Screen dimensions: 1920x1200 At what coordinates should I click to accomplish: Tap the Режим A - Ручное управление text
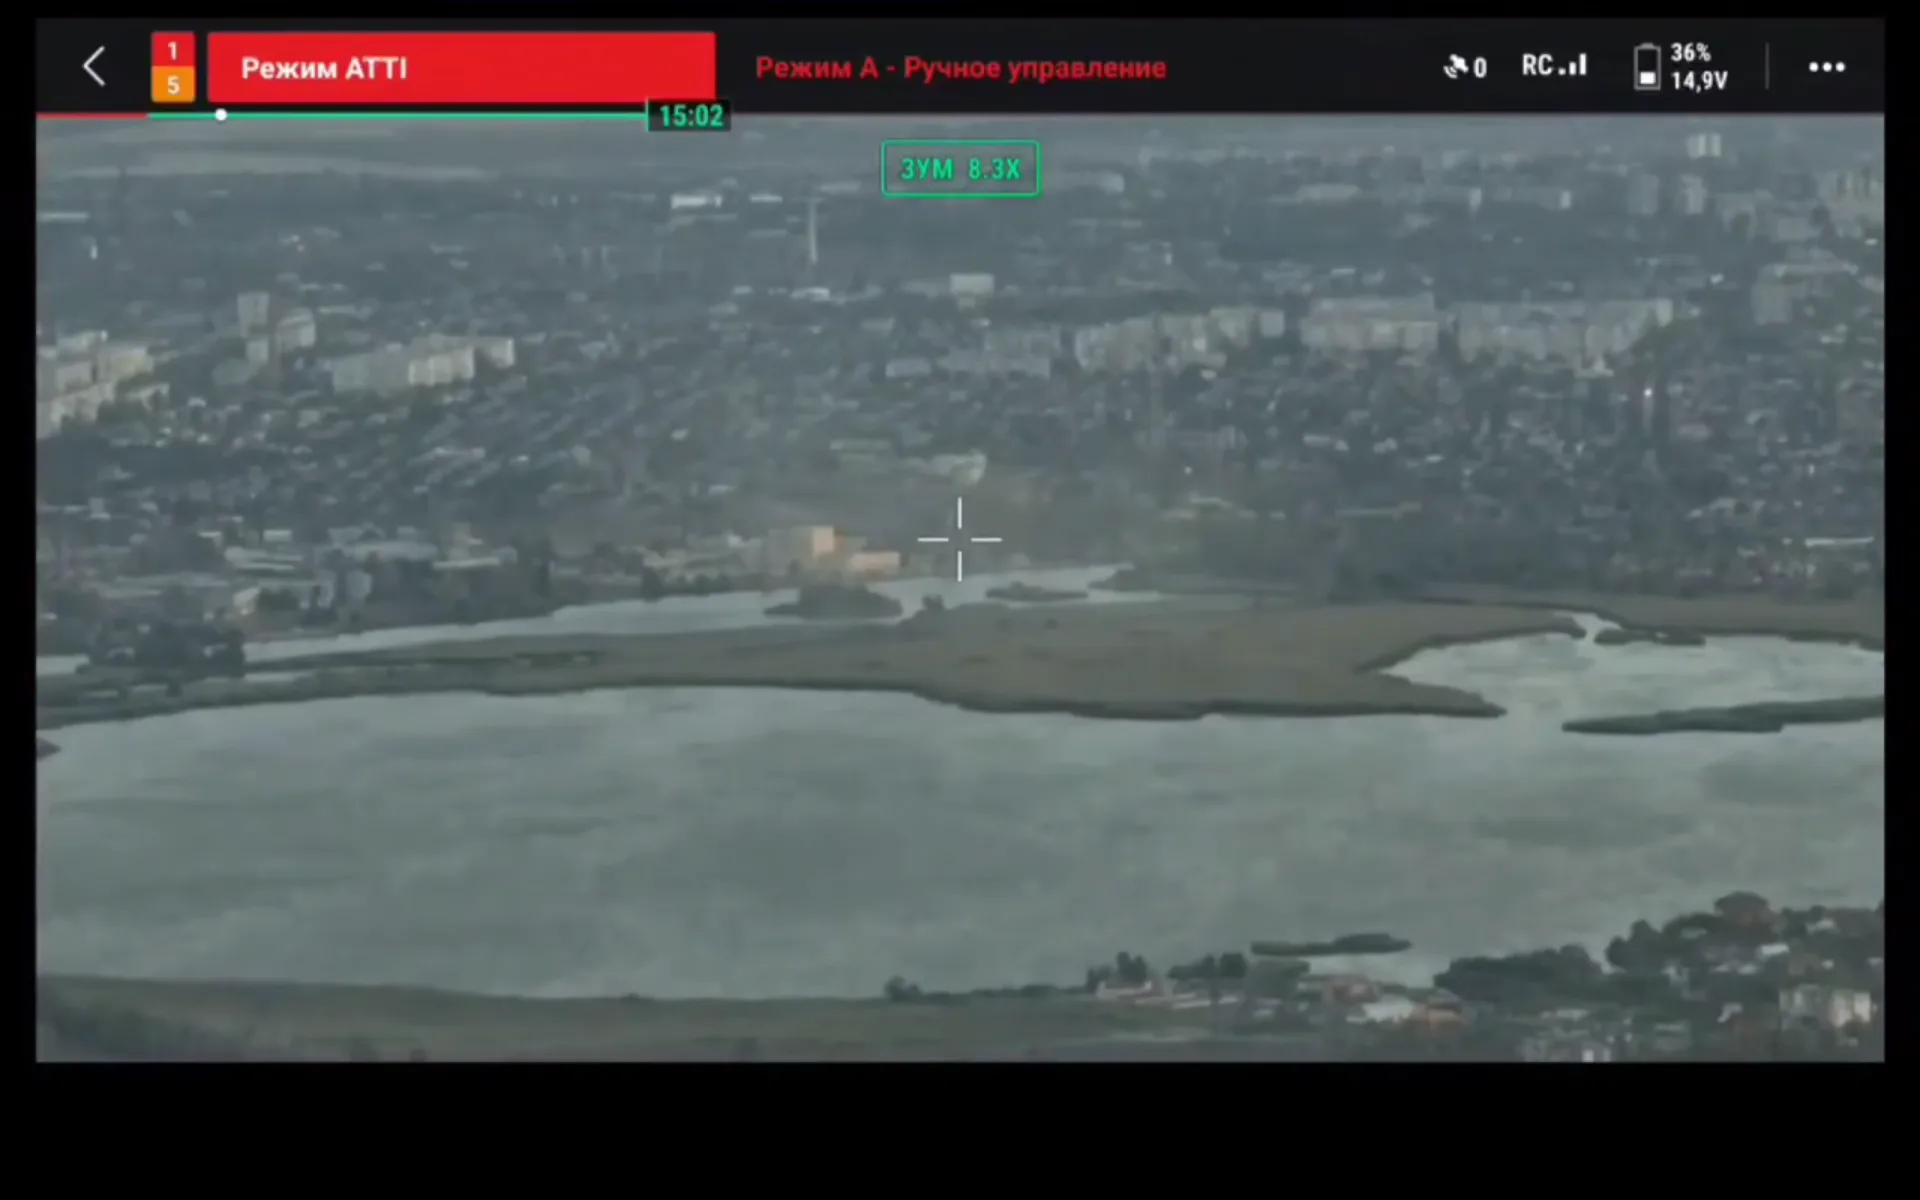click(960, 67)
